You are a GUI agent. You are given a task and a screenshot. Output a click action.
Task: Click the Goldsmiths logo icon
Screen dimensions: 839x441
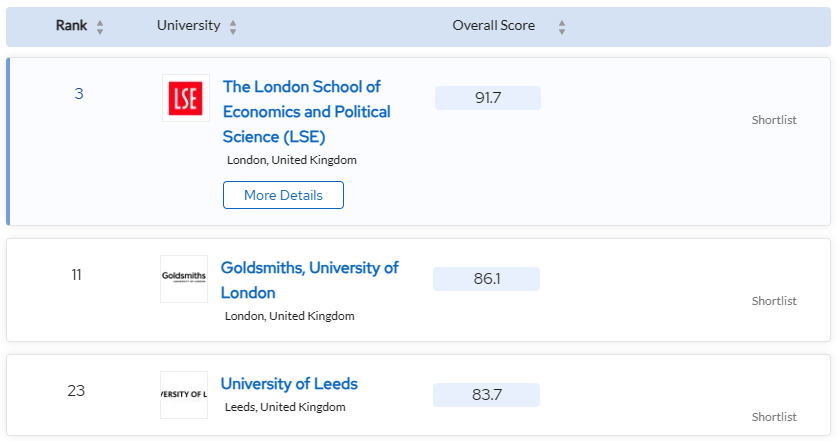click(184, 279)
